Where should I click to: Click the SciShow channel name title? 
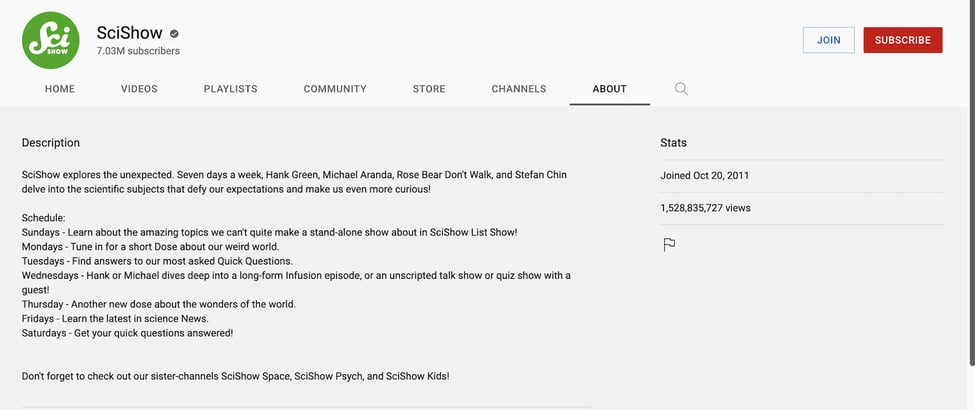(129, 32)
